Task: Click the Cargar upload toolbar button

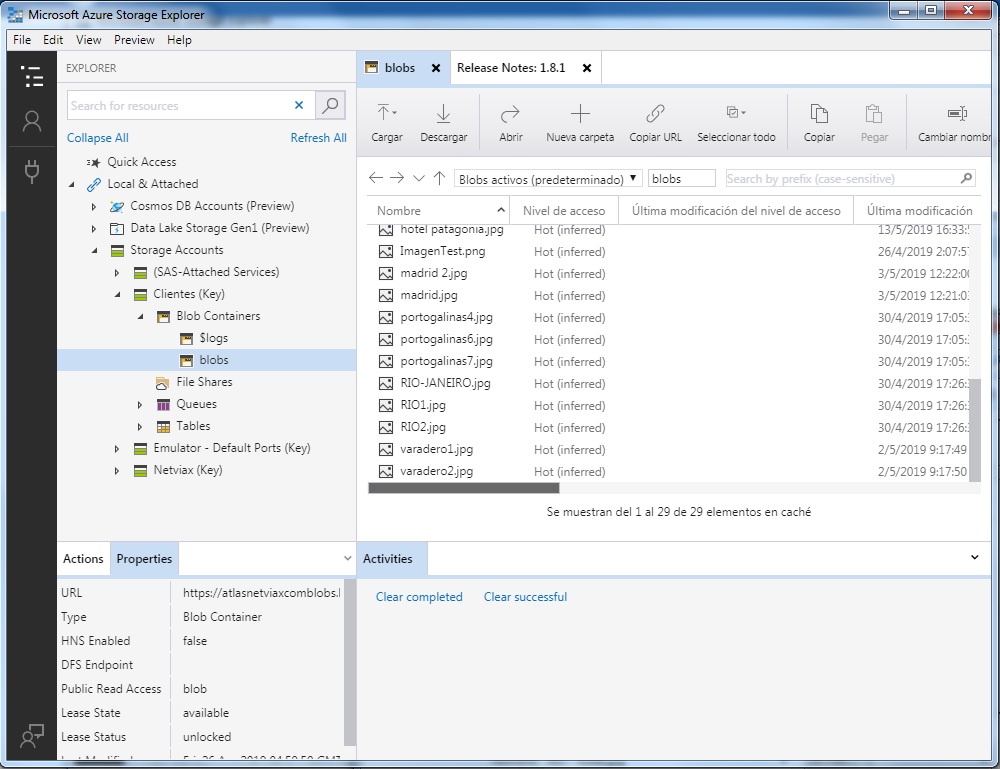Action: coord(386,122)
